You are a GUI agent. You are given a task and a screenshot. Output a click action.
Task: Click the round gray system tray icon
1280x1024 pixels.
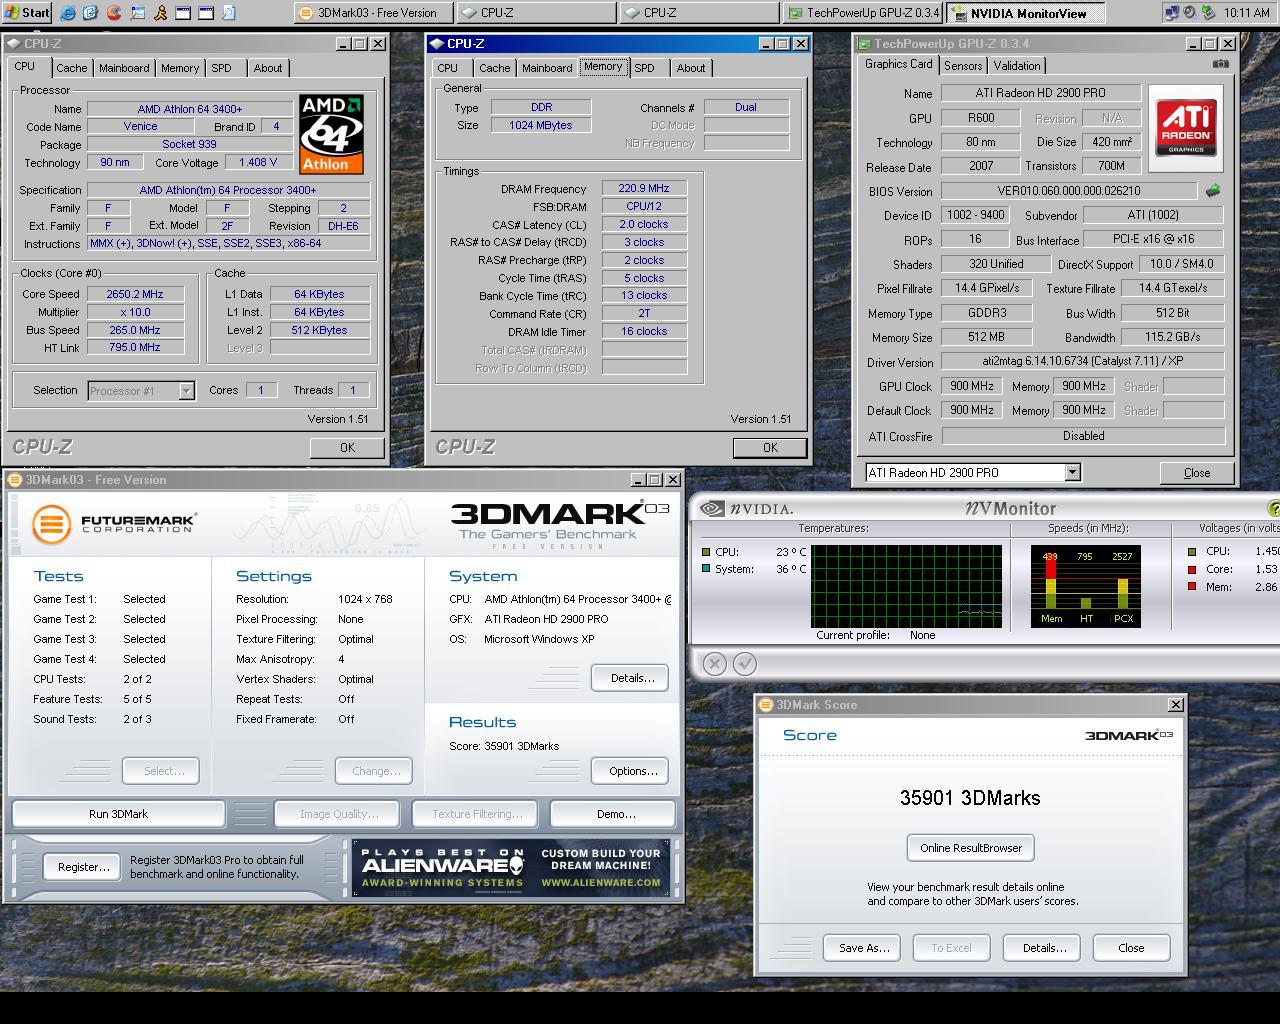tap(1190, 13)
